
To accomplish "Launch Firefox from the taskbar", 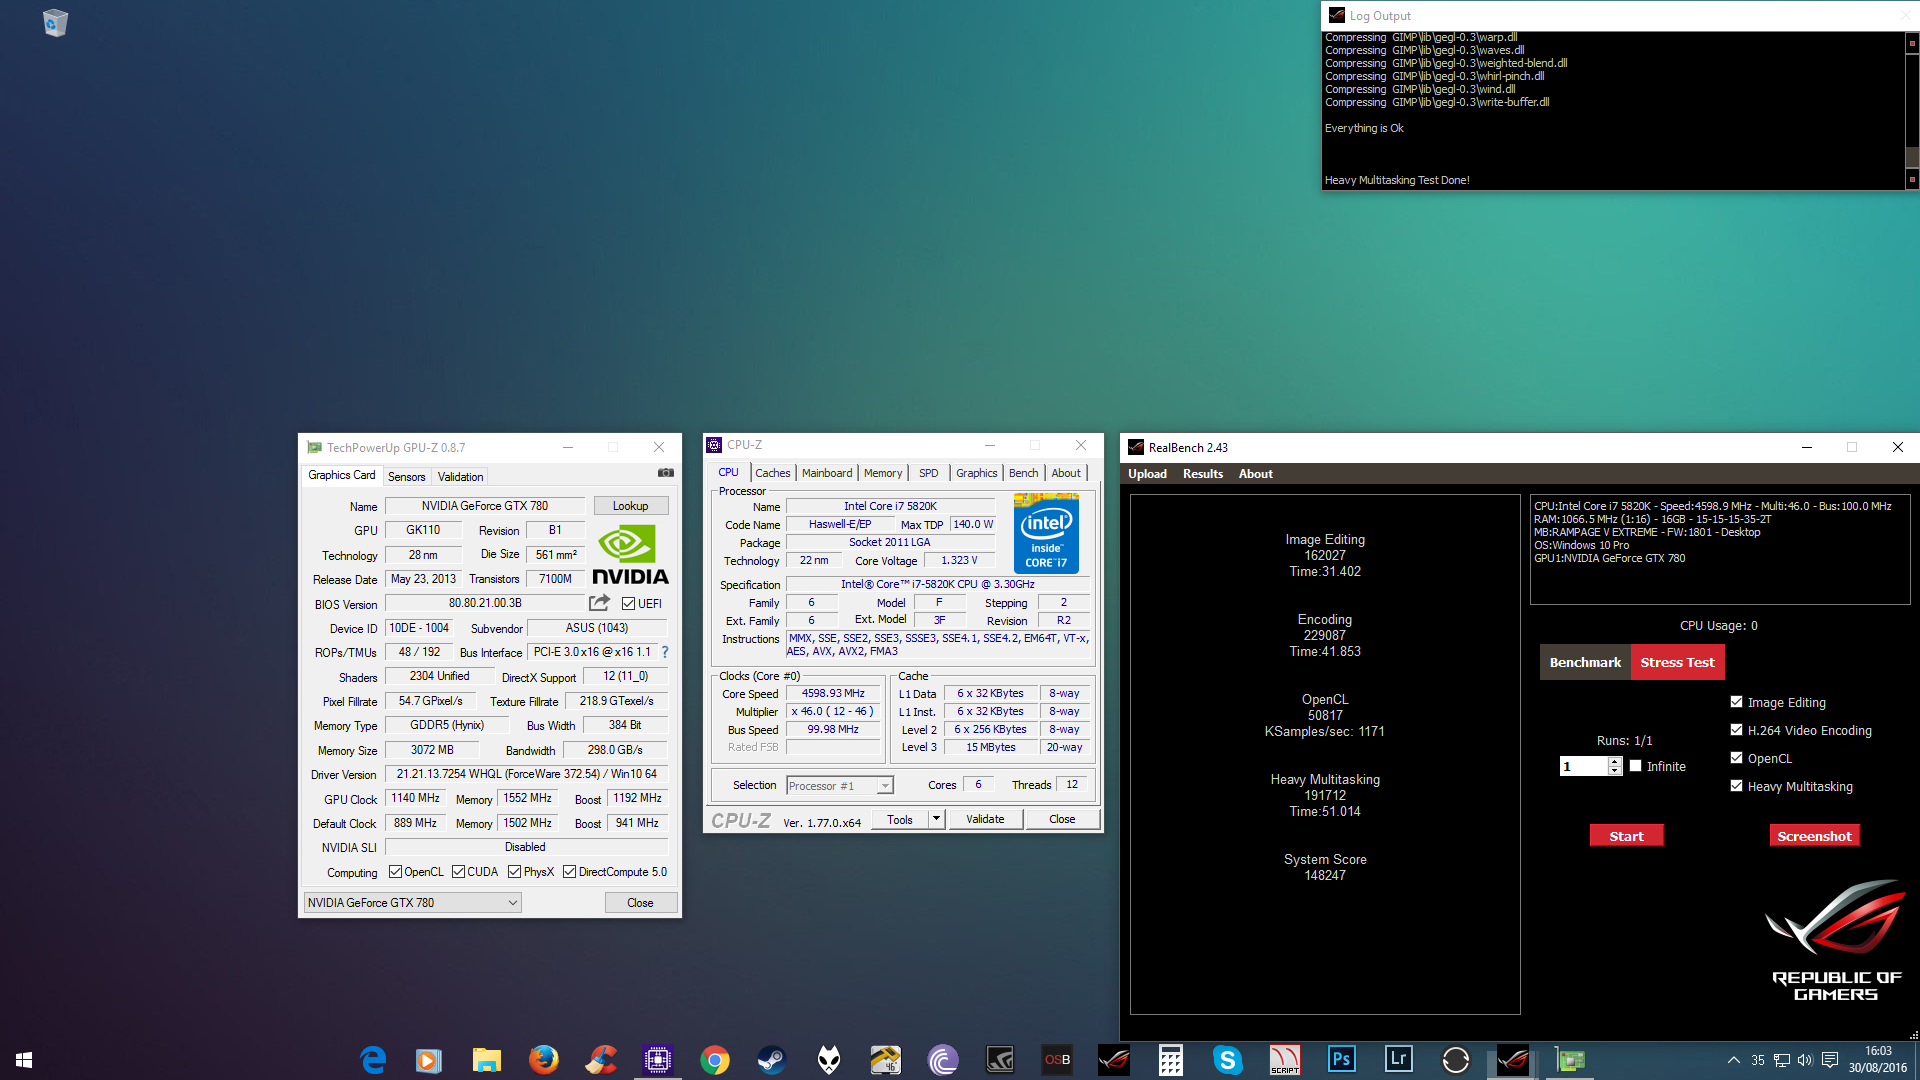I will (x=544, y=1060).
